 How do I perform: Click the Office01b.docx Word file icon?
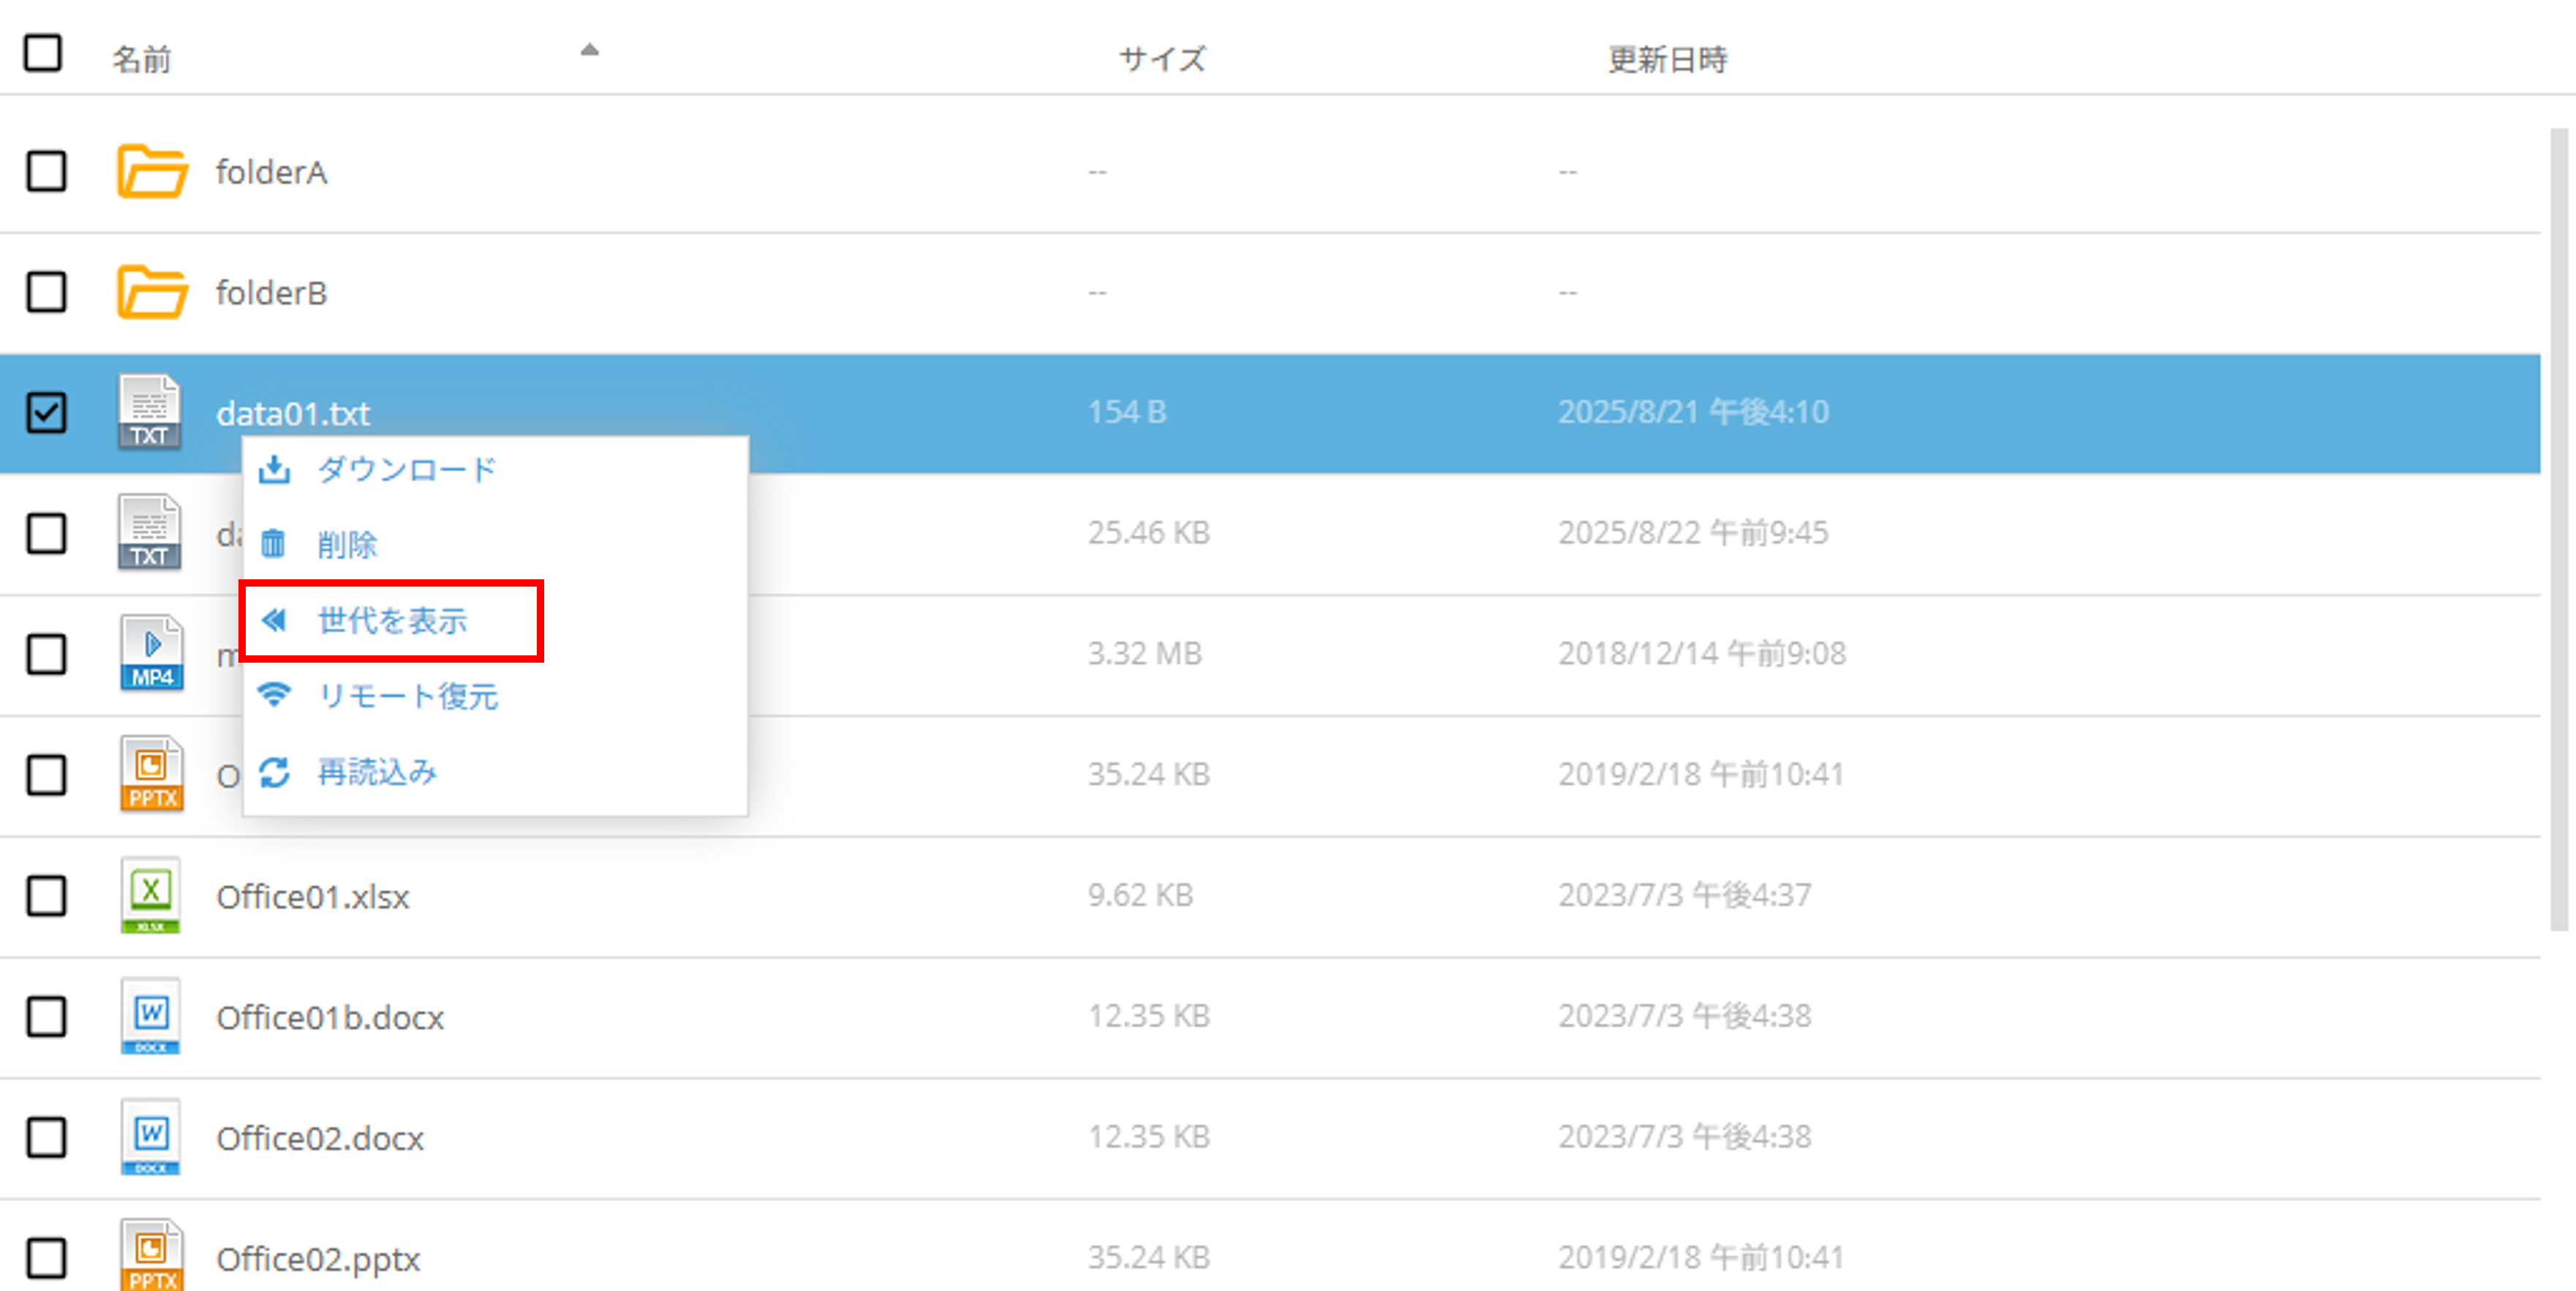pos(150,1016)
